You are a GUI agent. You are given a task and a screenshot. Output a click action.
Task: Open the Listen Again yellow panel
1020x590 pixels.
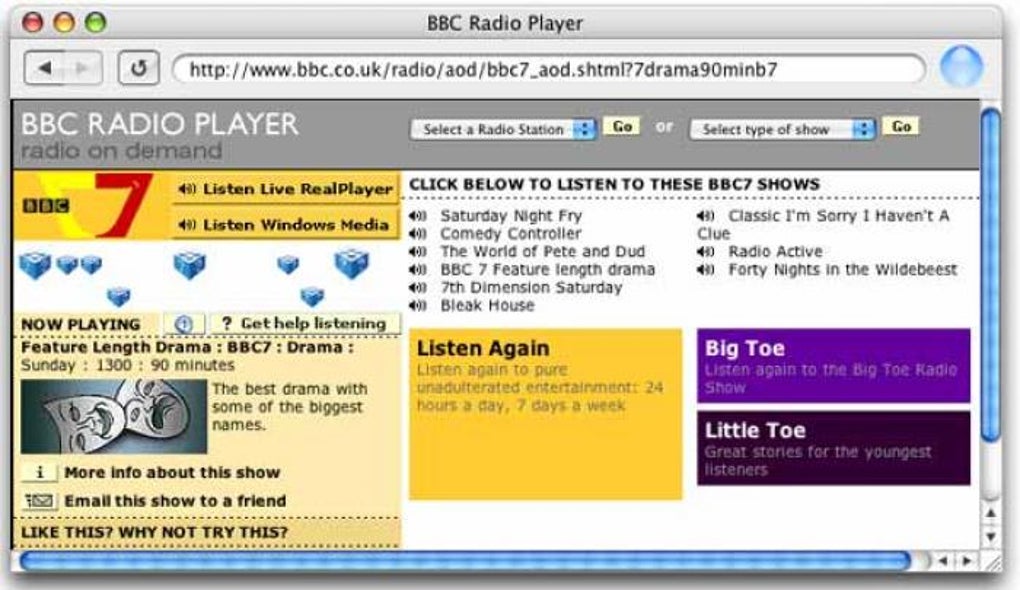[x=546, y=414]
